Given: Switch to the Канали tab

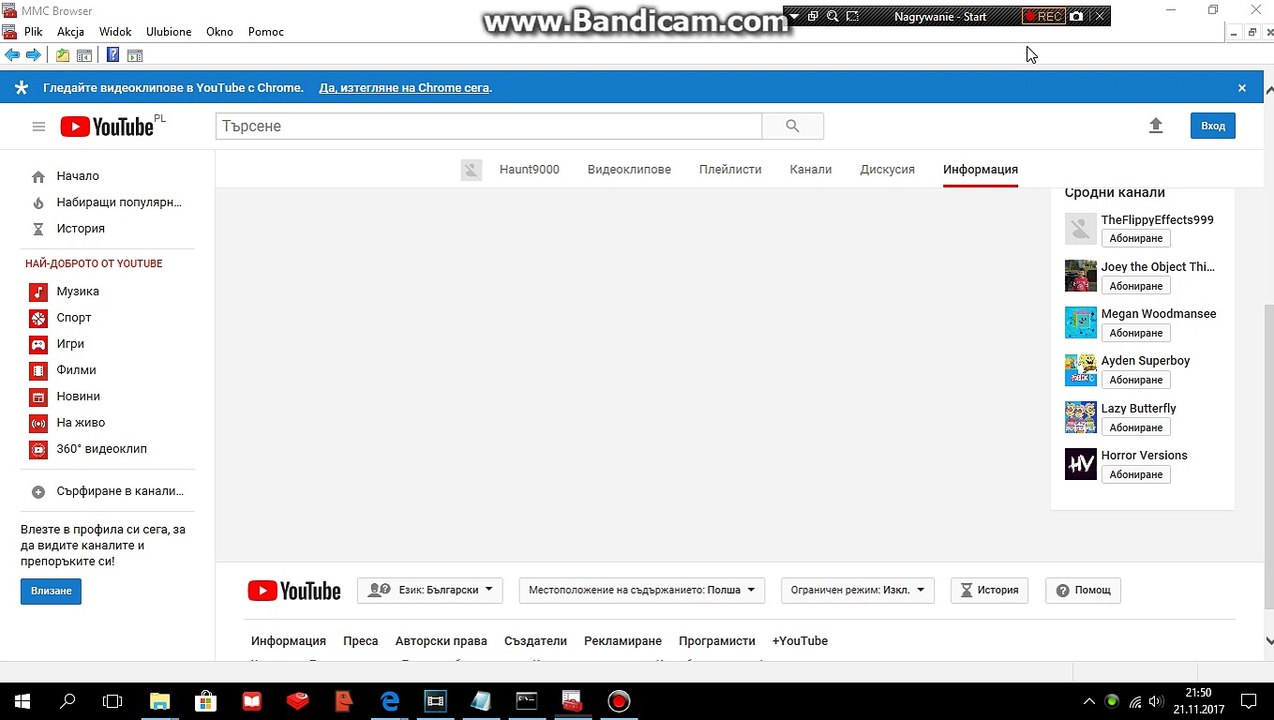Looking at the screenshot, I should 811,169.
